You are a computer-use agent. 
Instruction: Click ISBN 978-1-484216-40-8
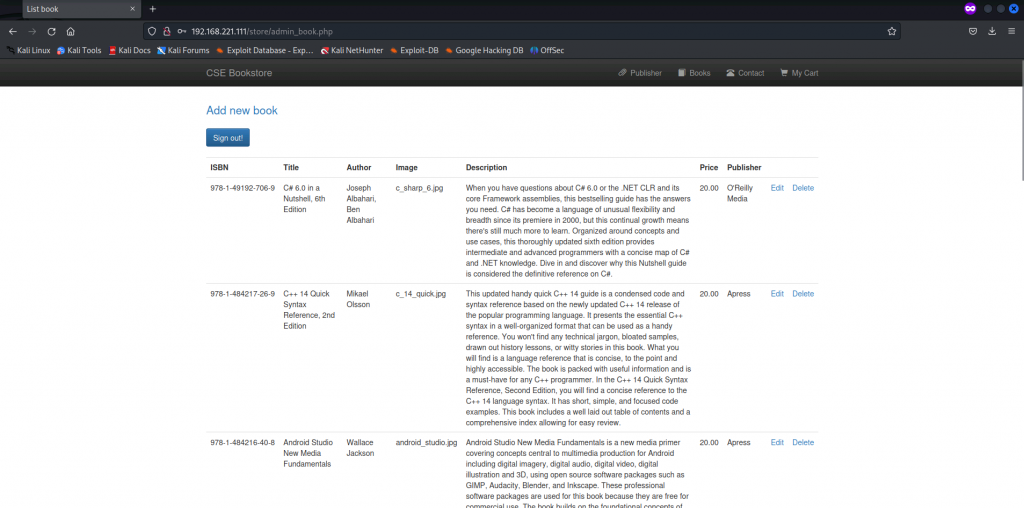[x=243, y=443]
